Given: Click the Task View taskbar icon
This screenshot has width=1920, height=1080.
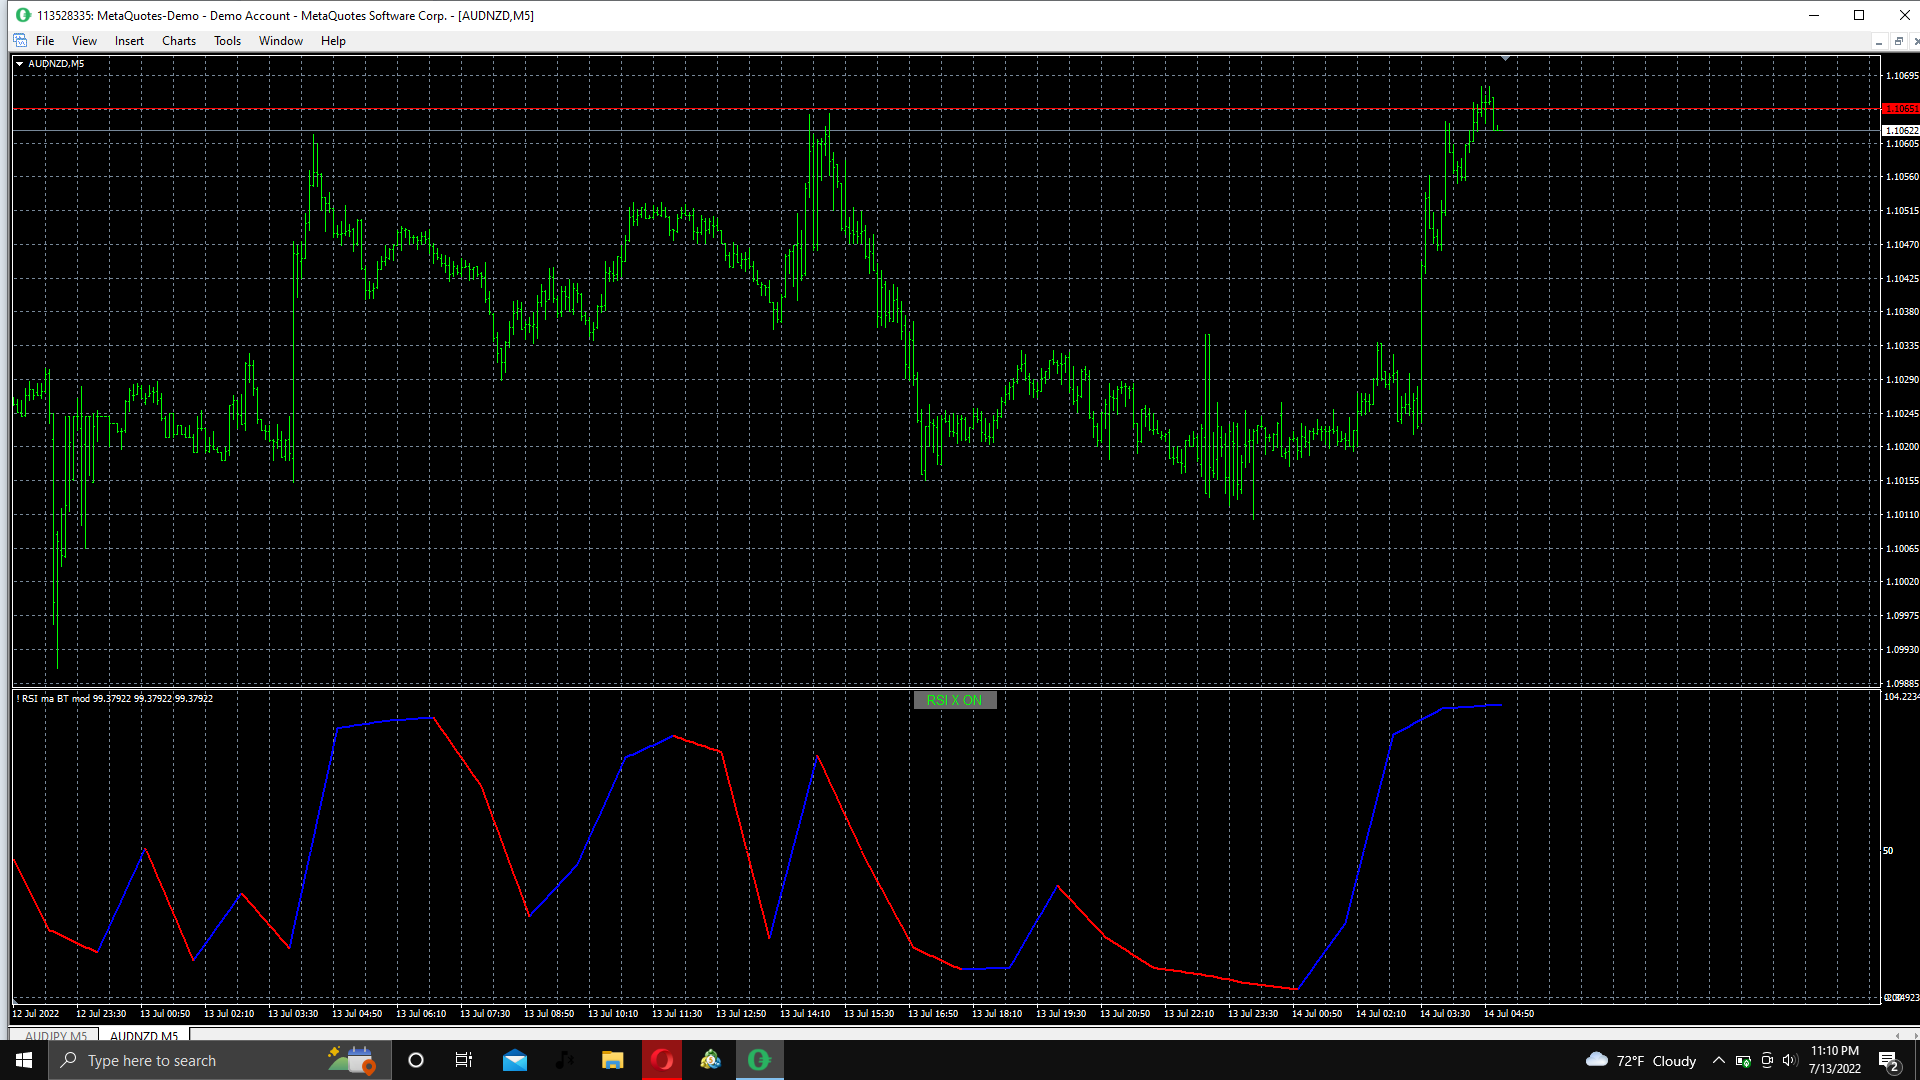Looking at the screenshot, I should 464,1060.
